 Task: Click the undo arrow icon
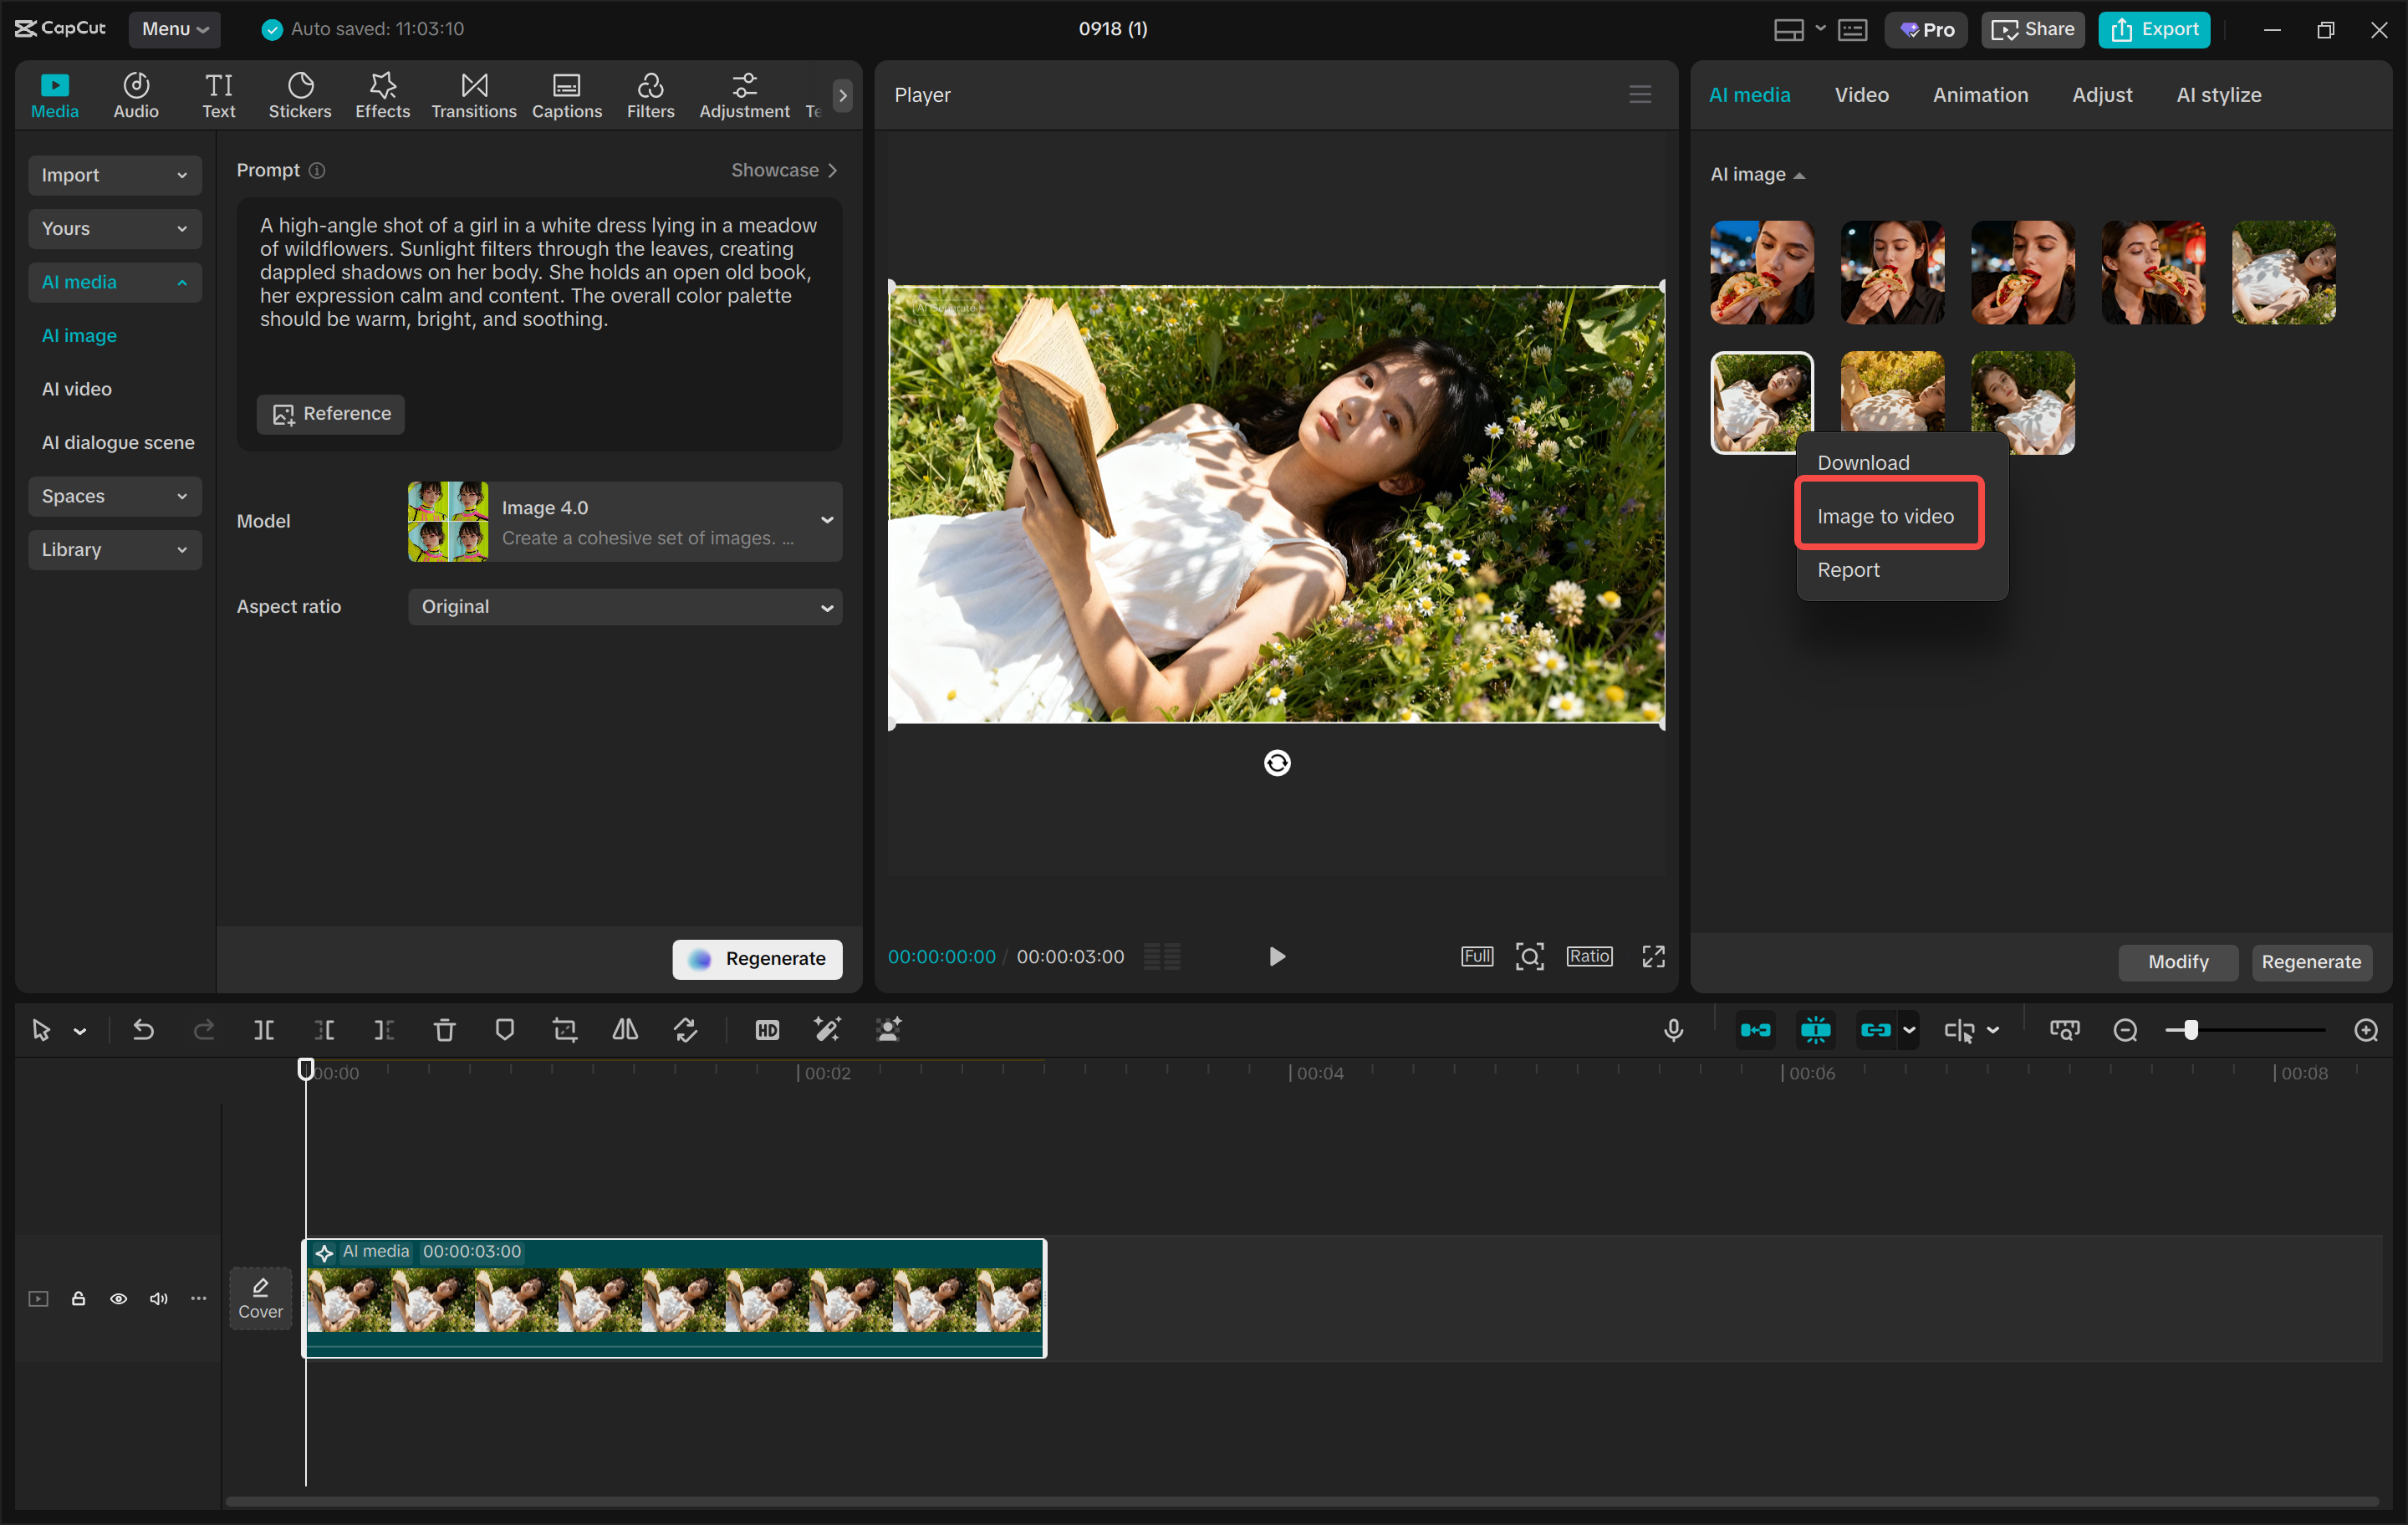pos(143,1030)
